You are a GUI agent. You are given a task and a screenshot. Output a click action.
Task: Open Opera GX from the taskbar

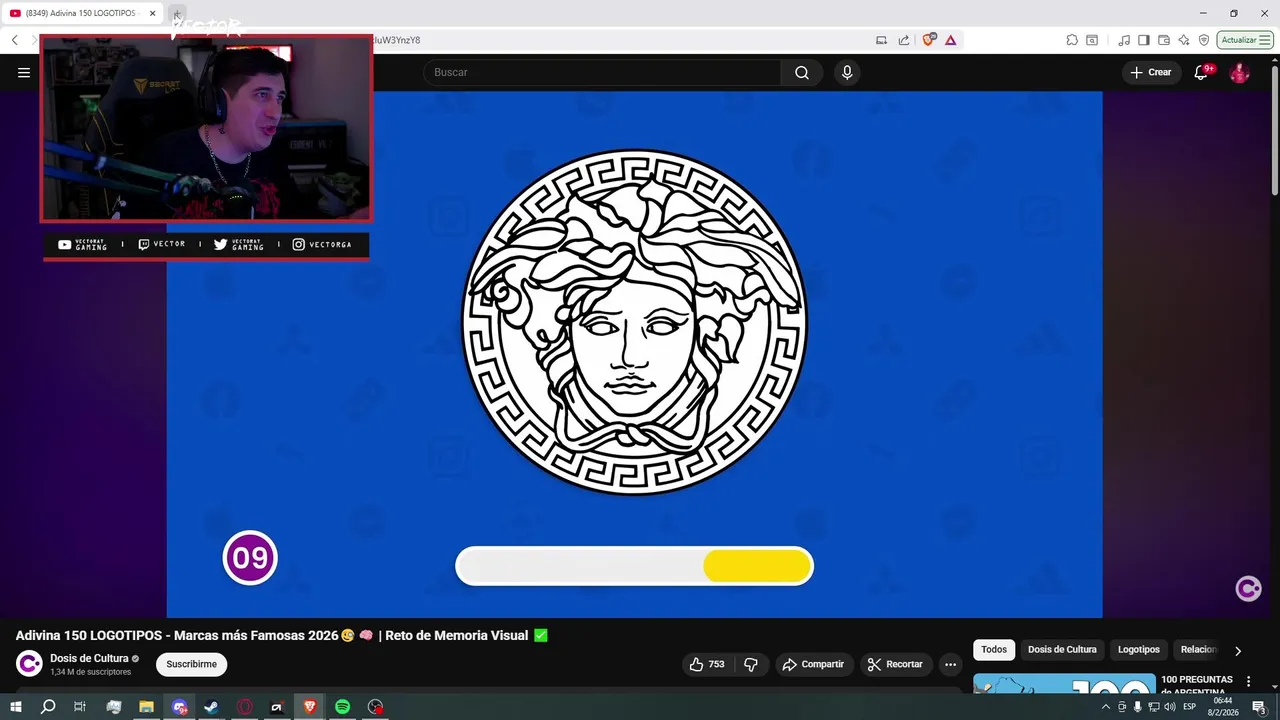244,707
